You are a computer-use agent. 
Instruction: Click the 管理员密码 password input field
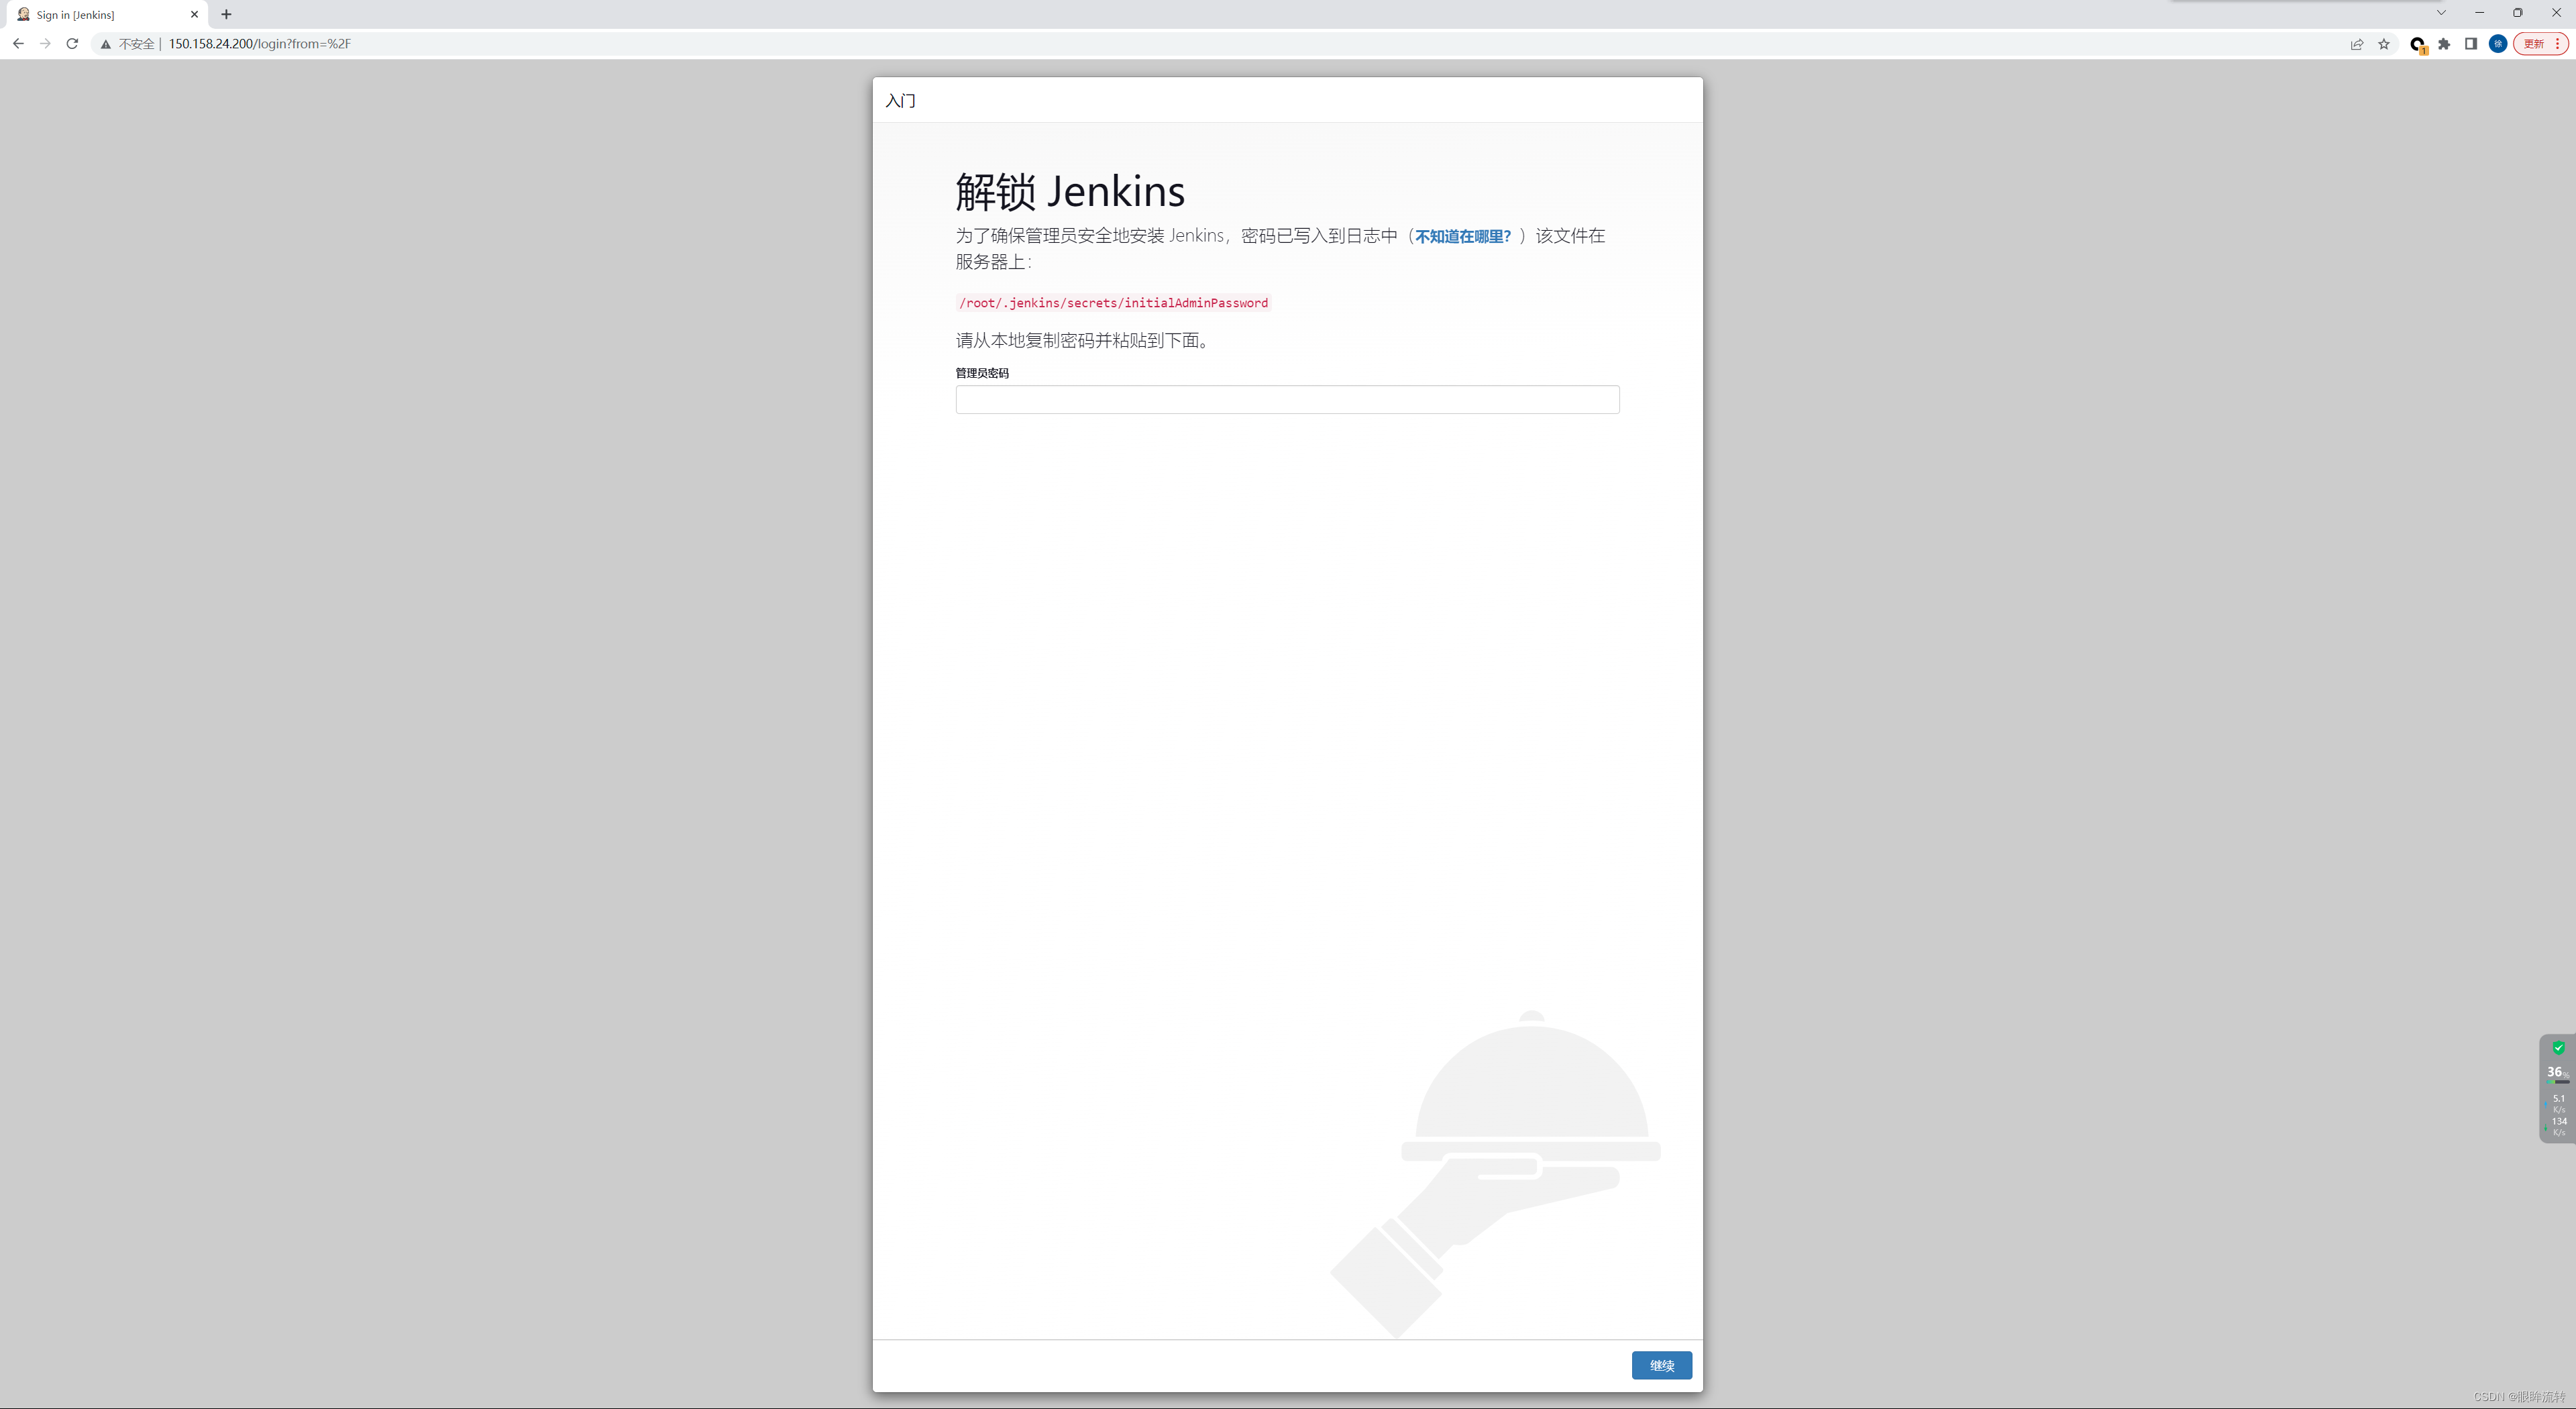(1287, 400)
